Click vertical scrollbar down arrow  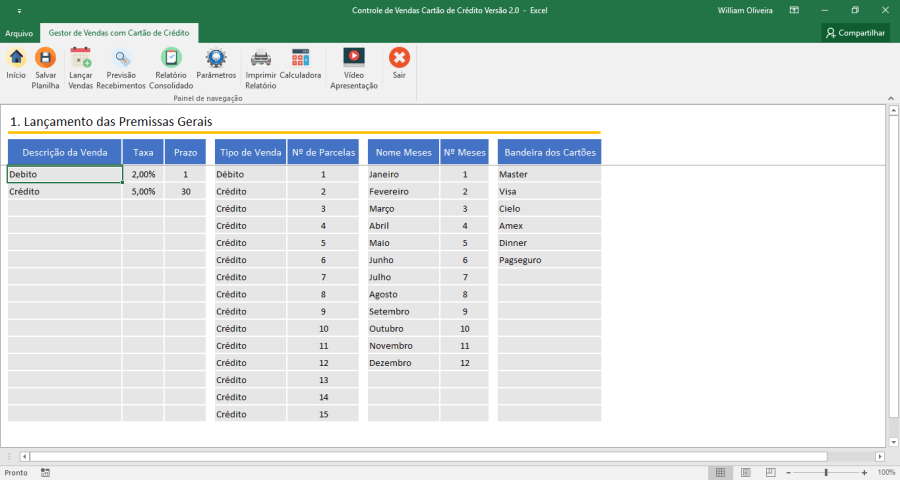click(893, 442)
